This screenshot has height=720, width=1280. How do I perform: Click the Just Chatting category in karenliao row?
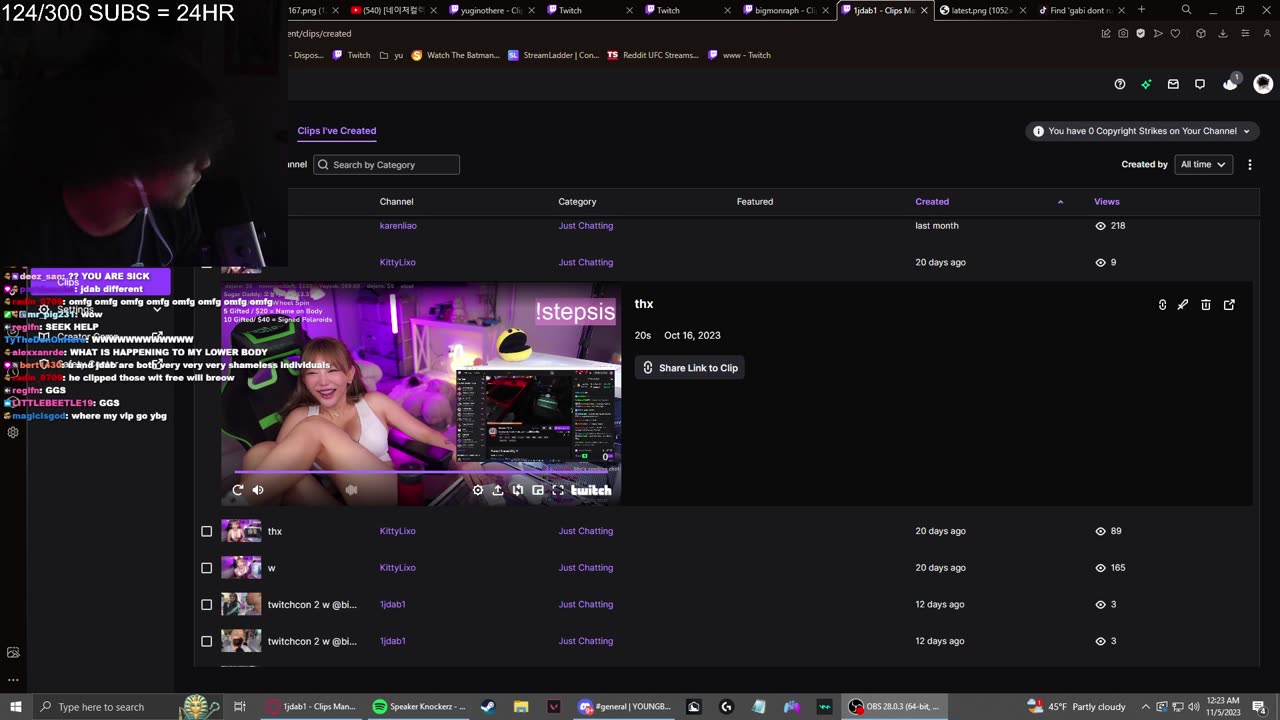coord(586,225)
